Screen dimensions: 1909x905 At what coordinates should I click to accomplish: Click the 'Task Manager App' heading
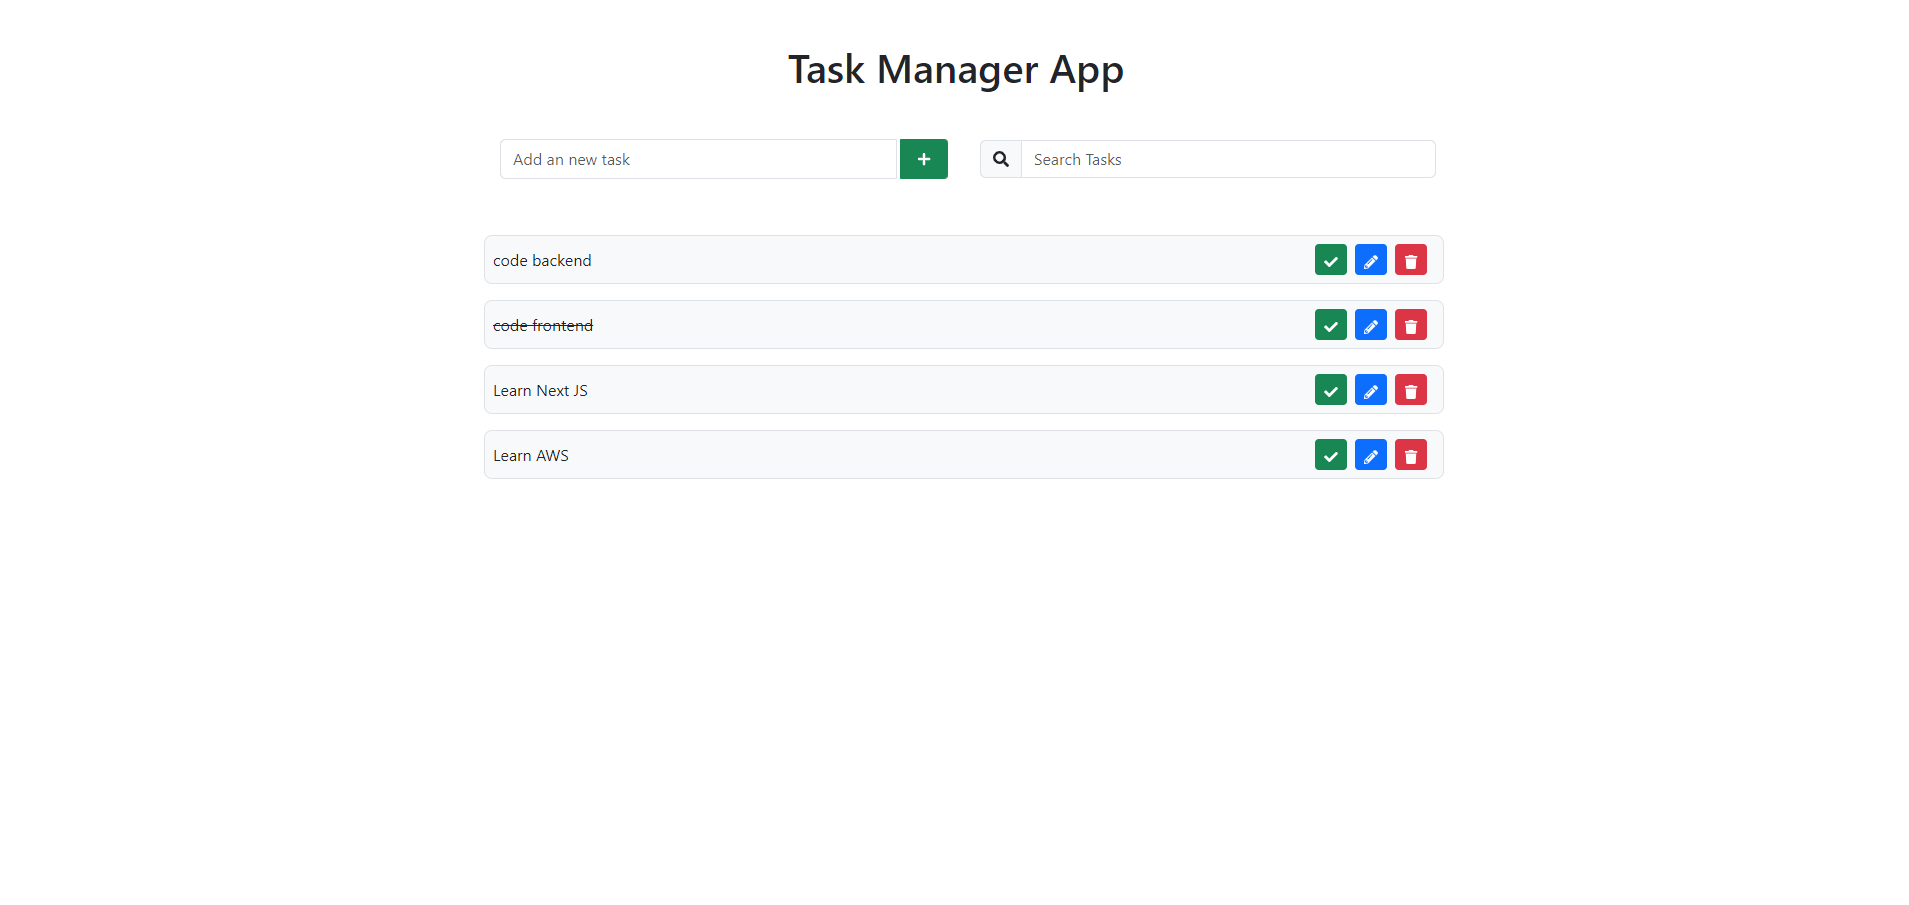[x=955, y=70]
